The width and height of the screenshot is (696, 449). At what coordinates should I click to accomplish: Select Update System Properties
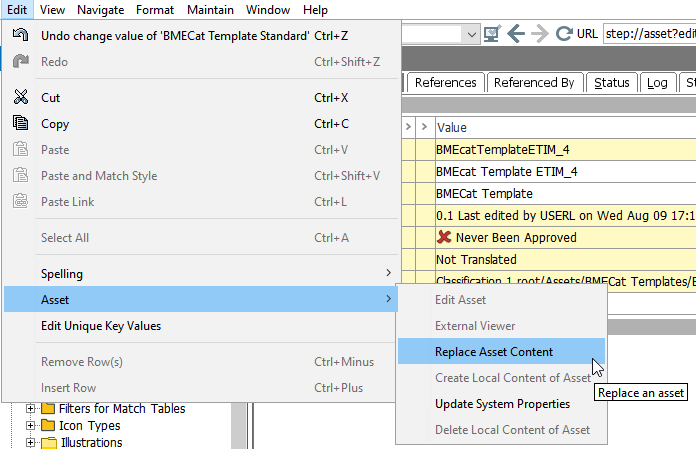point(502,404)
